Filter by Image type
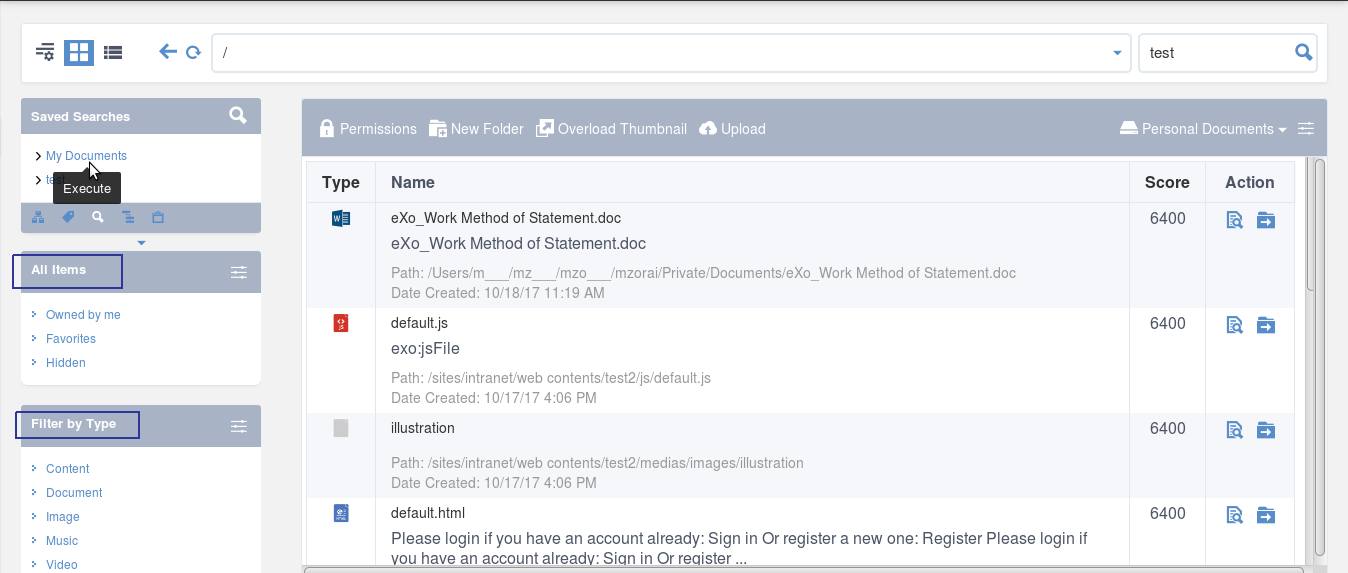Image resolution: width=1348 pixels, height=573 pixels. point(62,517)
